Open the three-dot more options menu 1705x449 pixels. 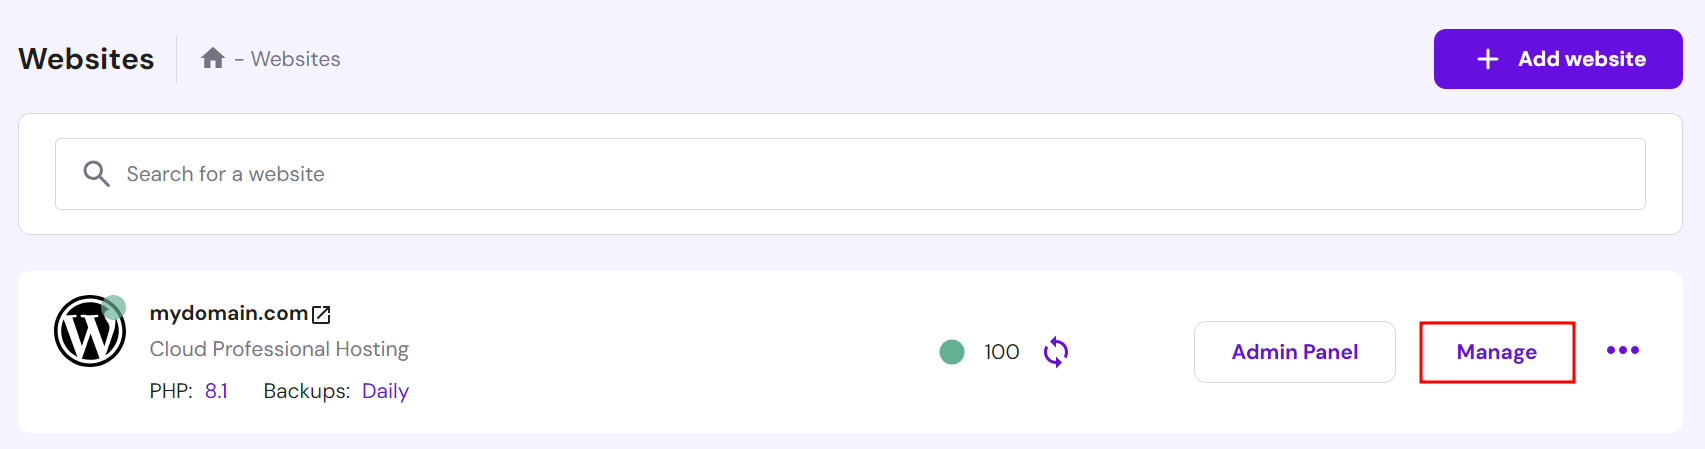(1622, 350)
